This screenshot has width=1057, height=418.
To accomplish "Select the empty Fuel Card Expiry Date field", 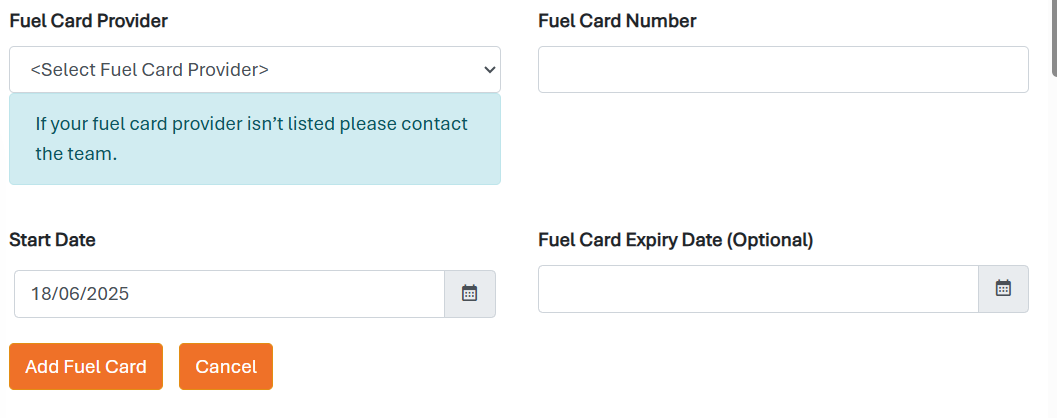I will click(757, 288).
